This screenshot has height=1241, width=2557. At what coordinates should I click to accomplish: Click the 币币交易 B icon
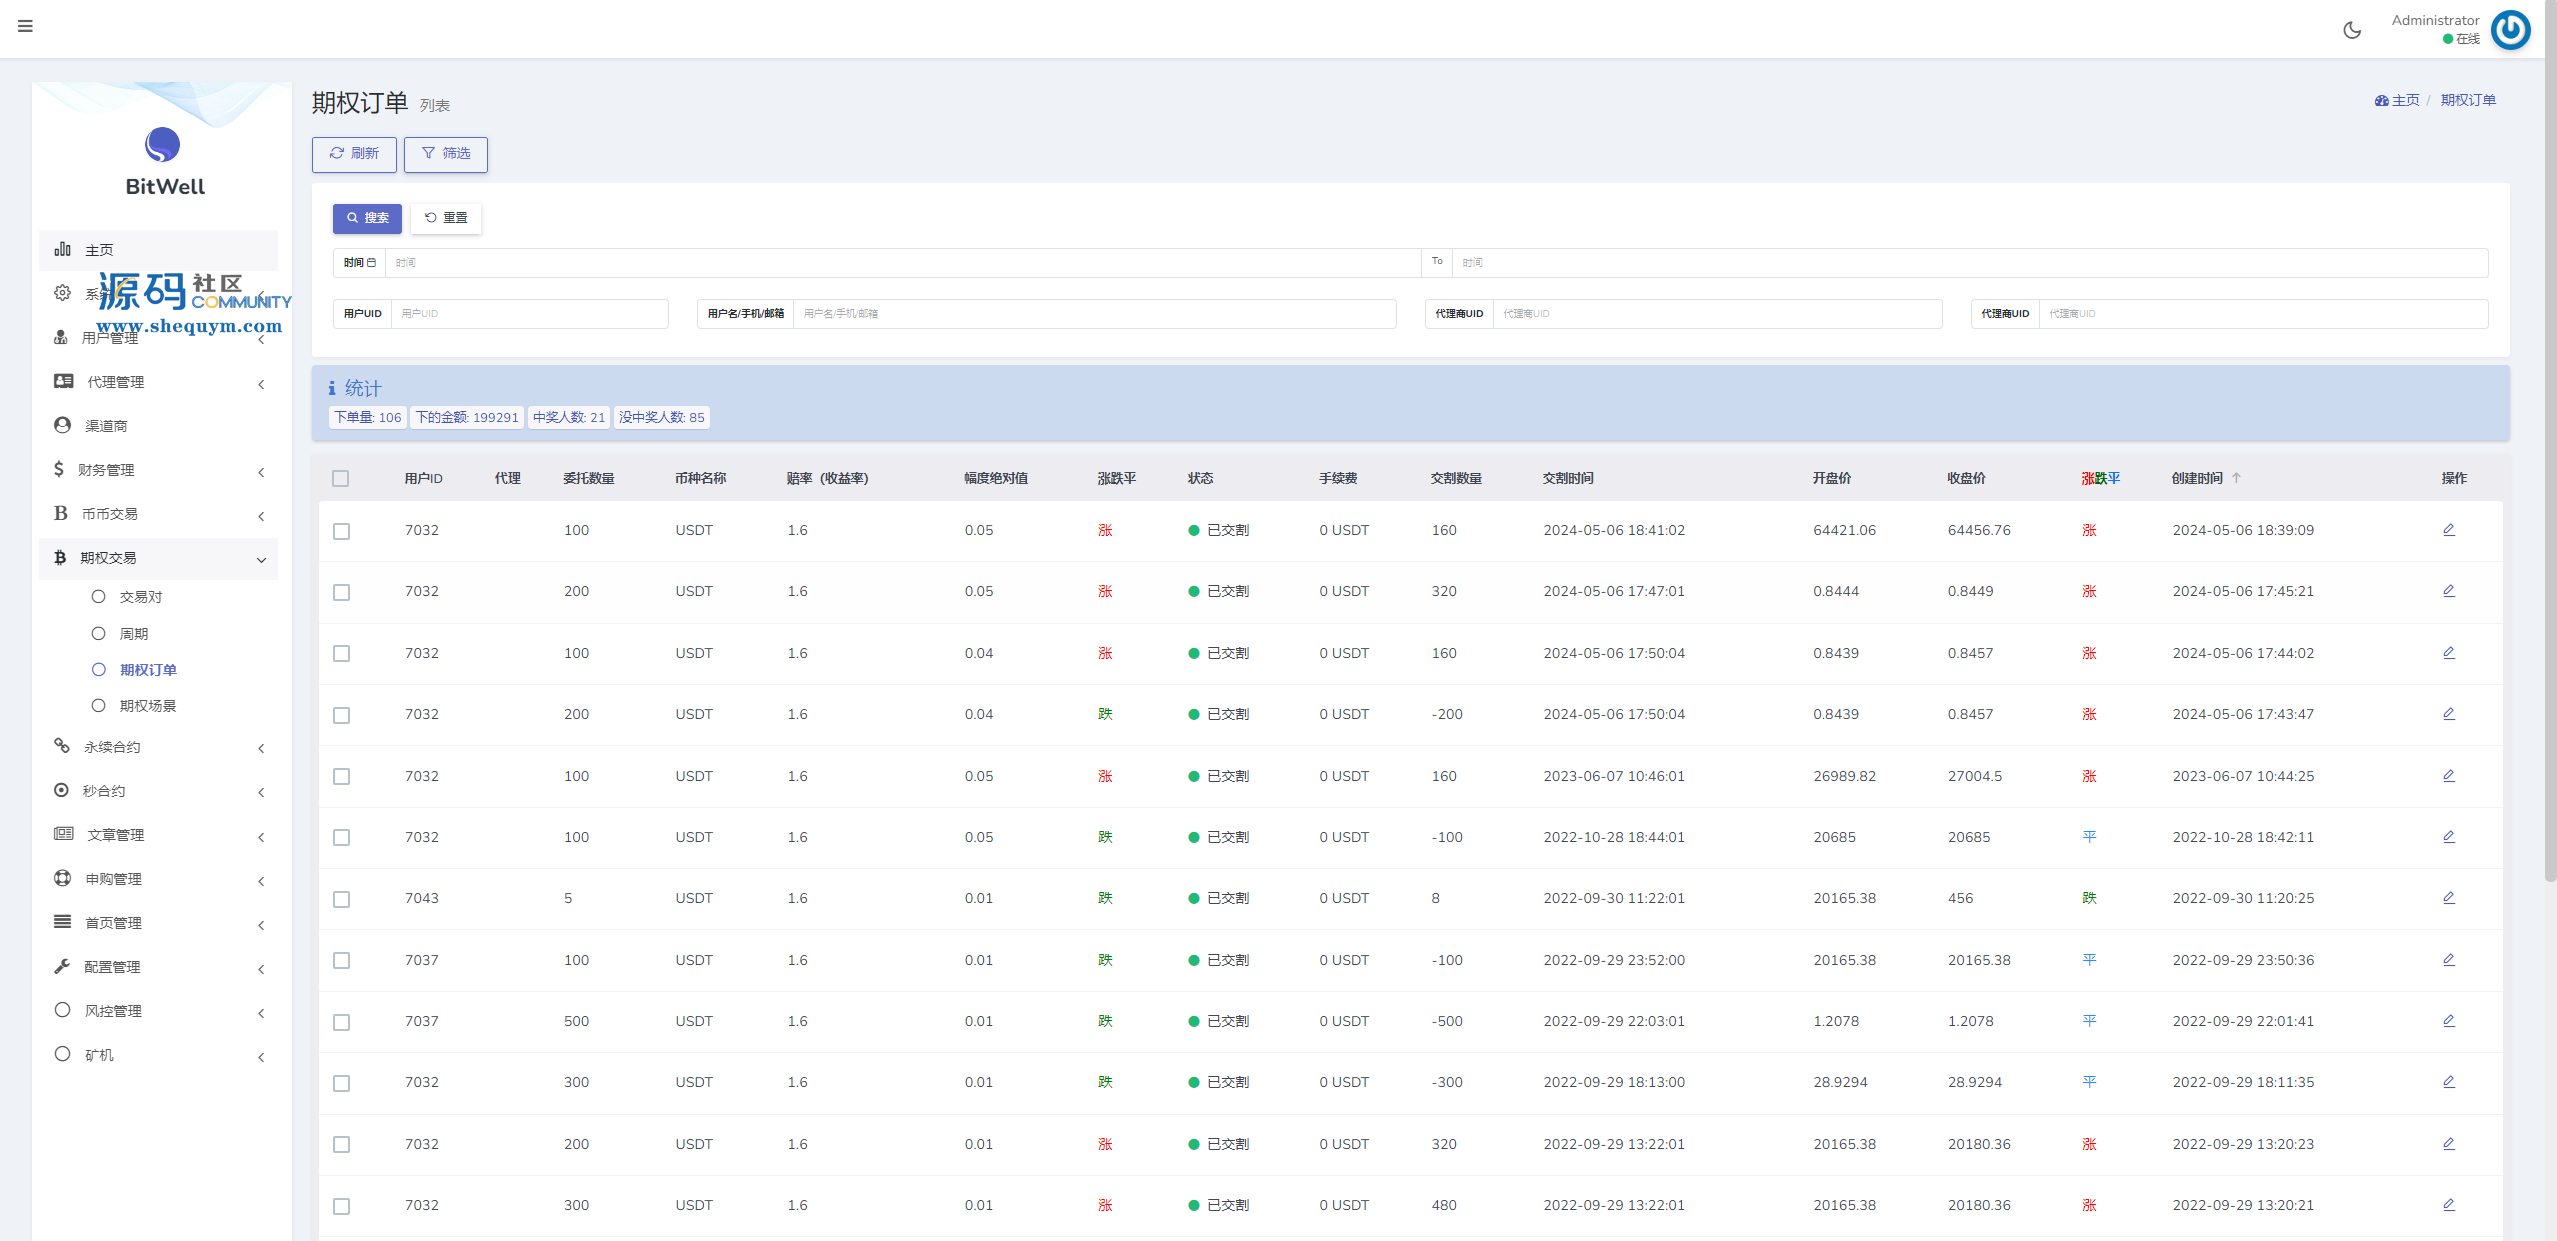(x=60, y=513)
